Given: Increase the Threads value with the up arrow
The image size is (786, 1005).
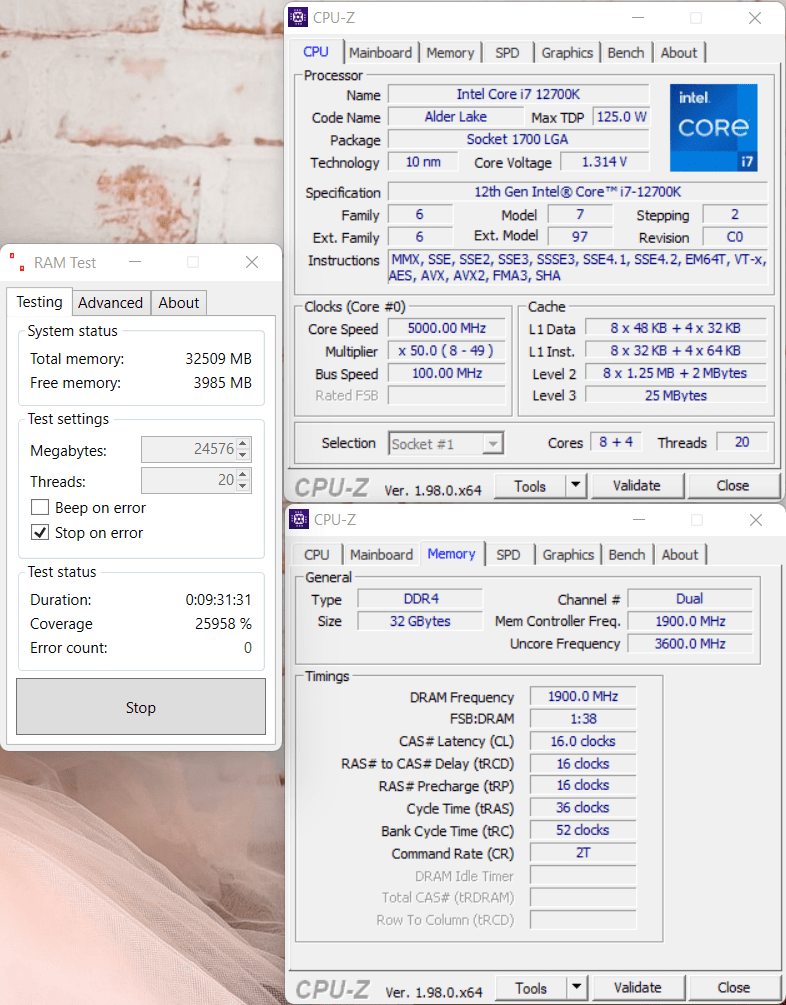Looking at the screenshot, I should pos(243,475).
